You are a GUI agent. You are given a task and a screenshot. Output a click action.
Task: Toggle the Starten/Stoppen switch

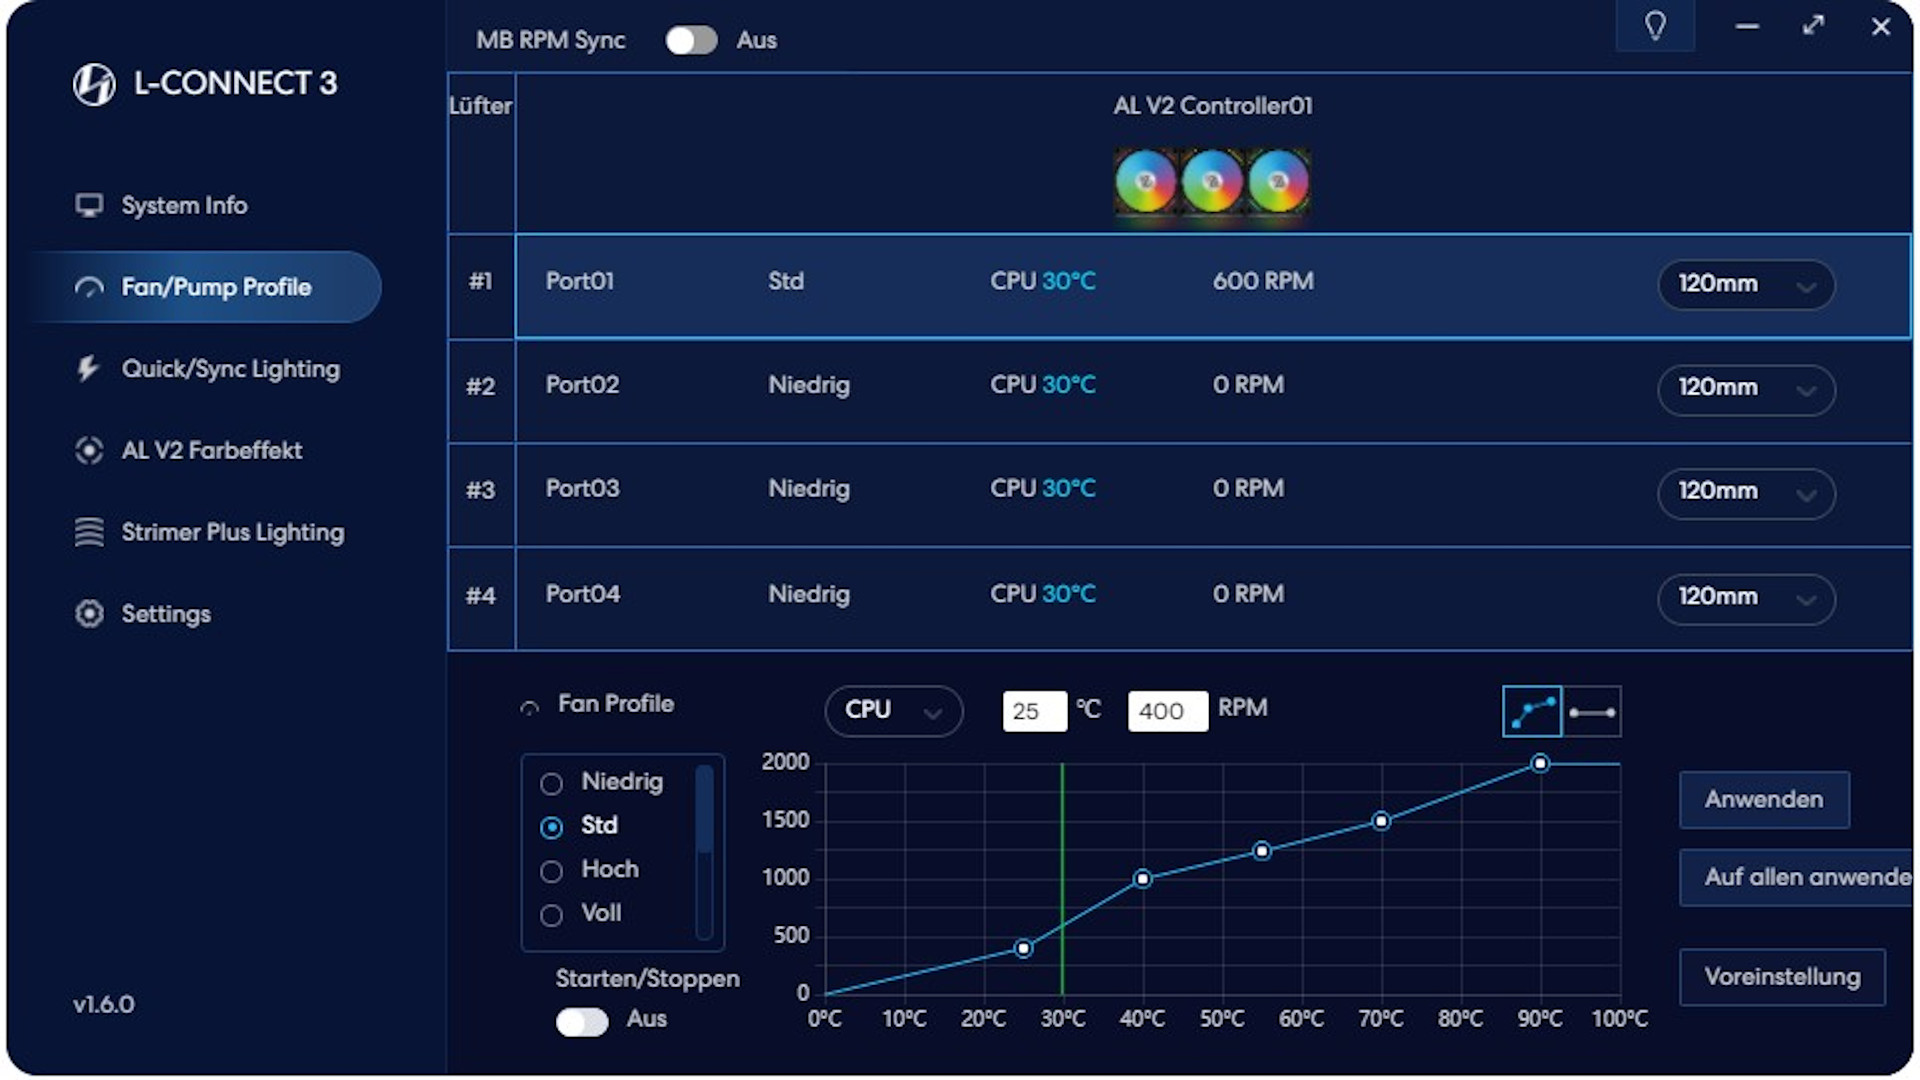tap(582, 1021)
